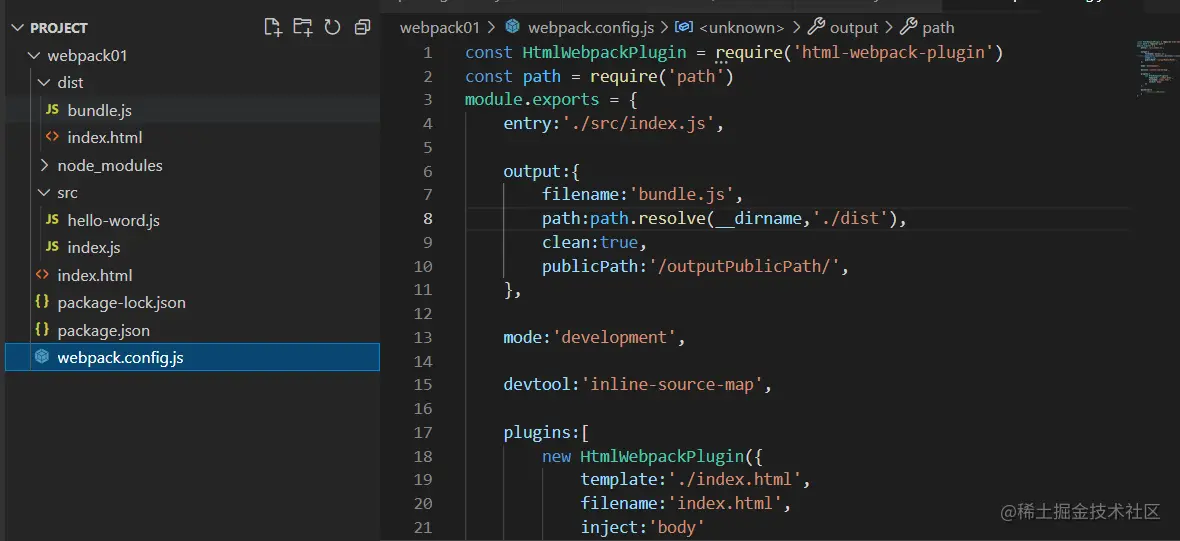The width and height of the screenshot is (1180, 541).
Task: Click path in the breadcrumb bar
Action: (x=938, y=28)
